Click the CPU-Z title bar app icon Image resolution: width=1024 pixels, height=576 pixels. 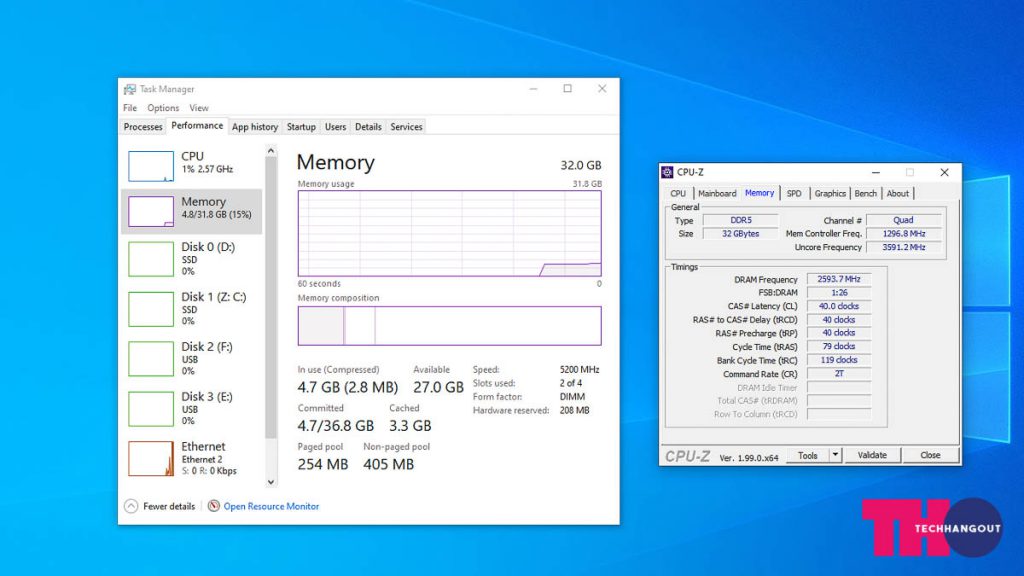667,172
